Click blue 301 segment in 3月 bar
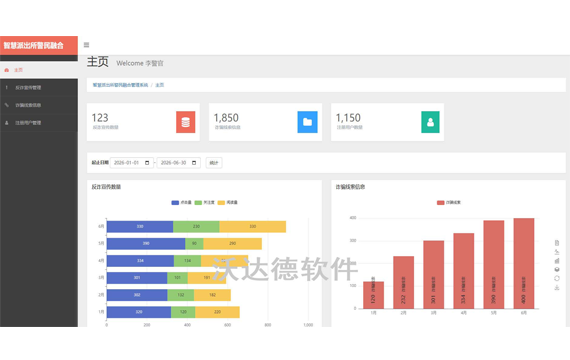 (x=137, y=278)
